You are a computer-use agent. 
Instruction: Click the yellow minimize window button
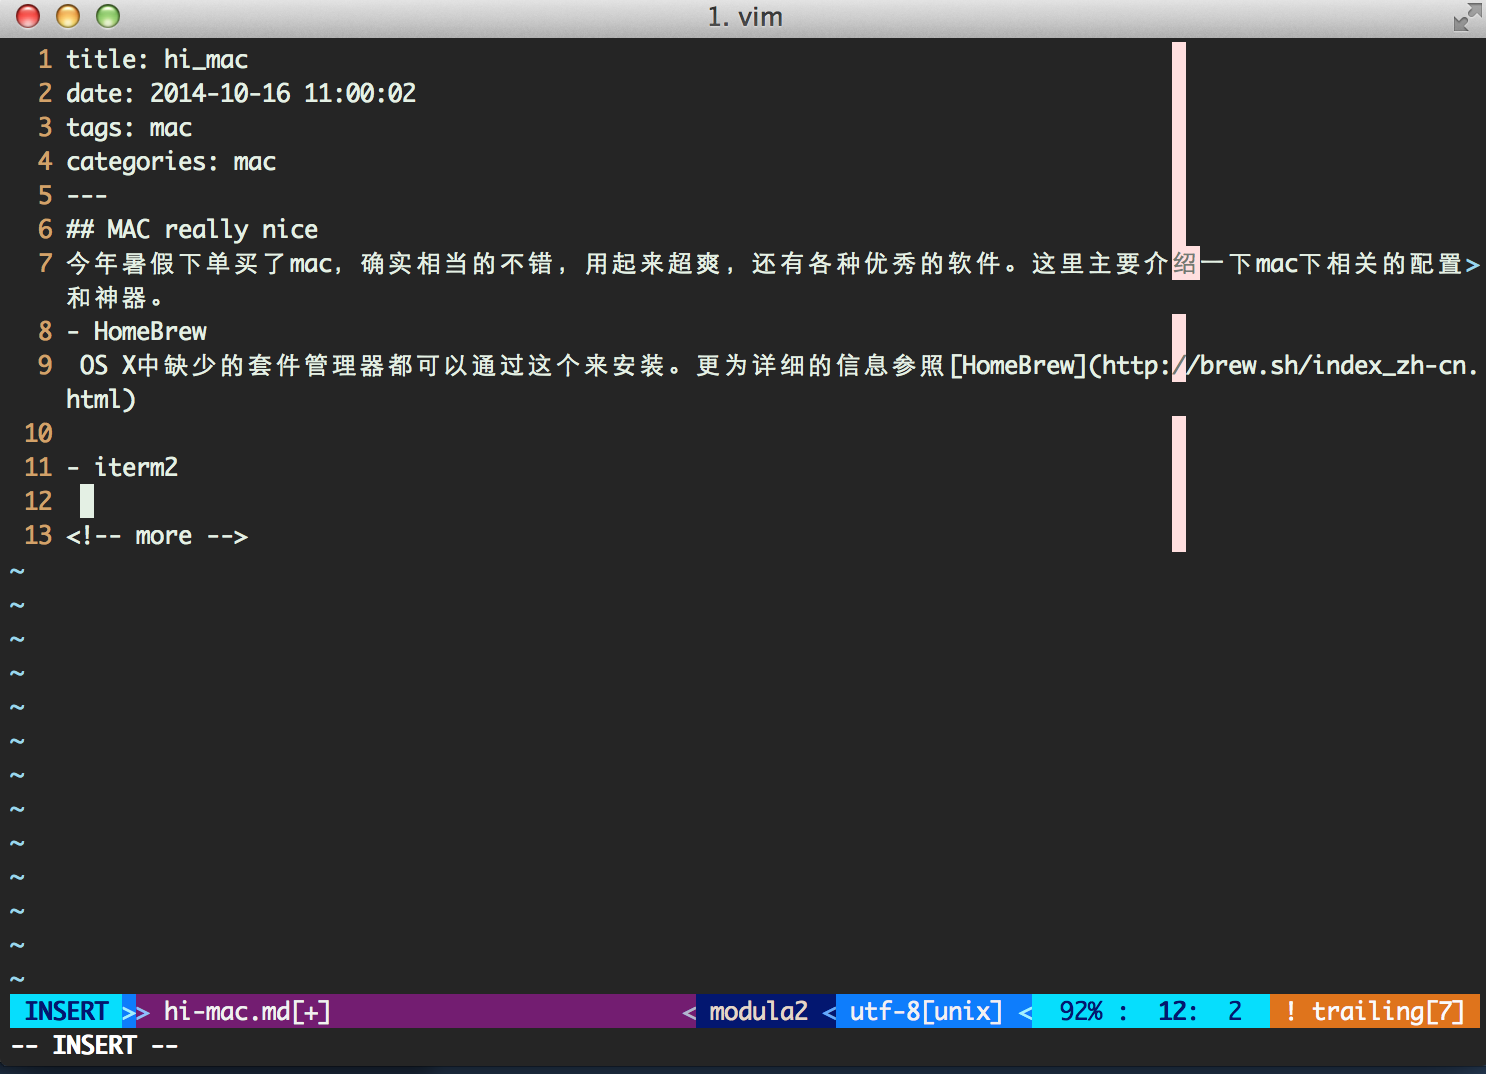tap(68, 16)
